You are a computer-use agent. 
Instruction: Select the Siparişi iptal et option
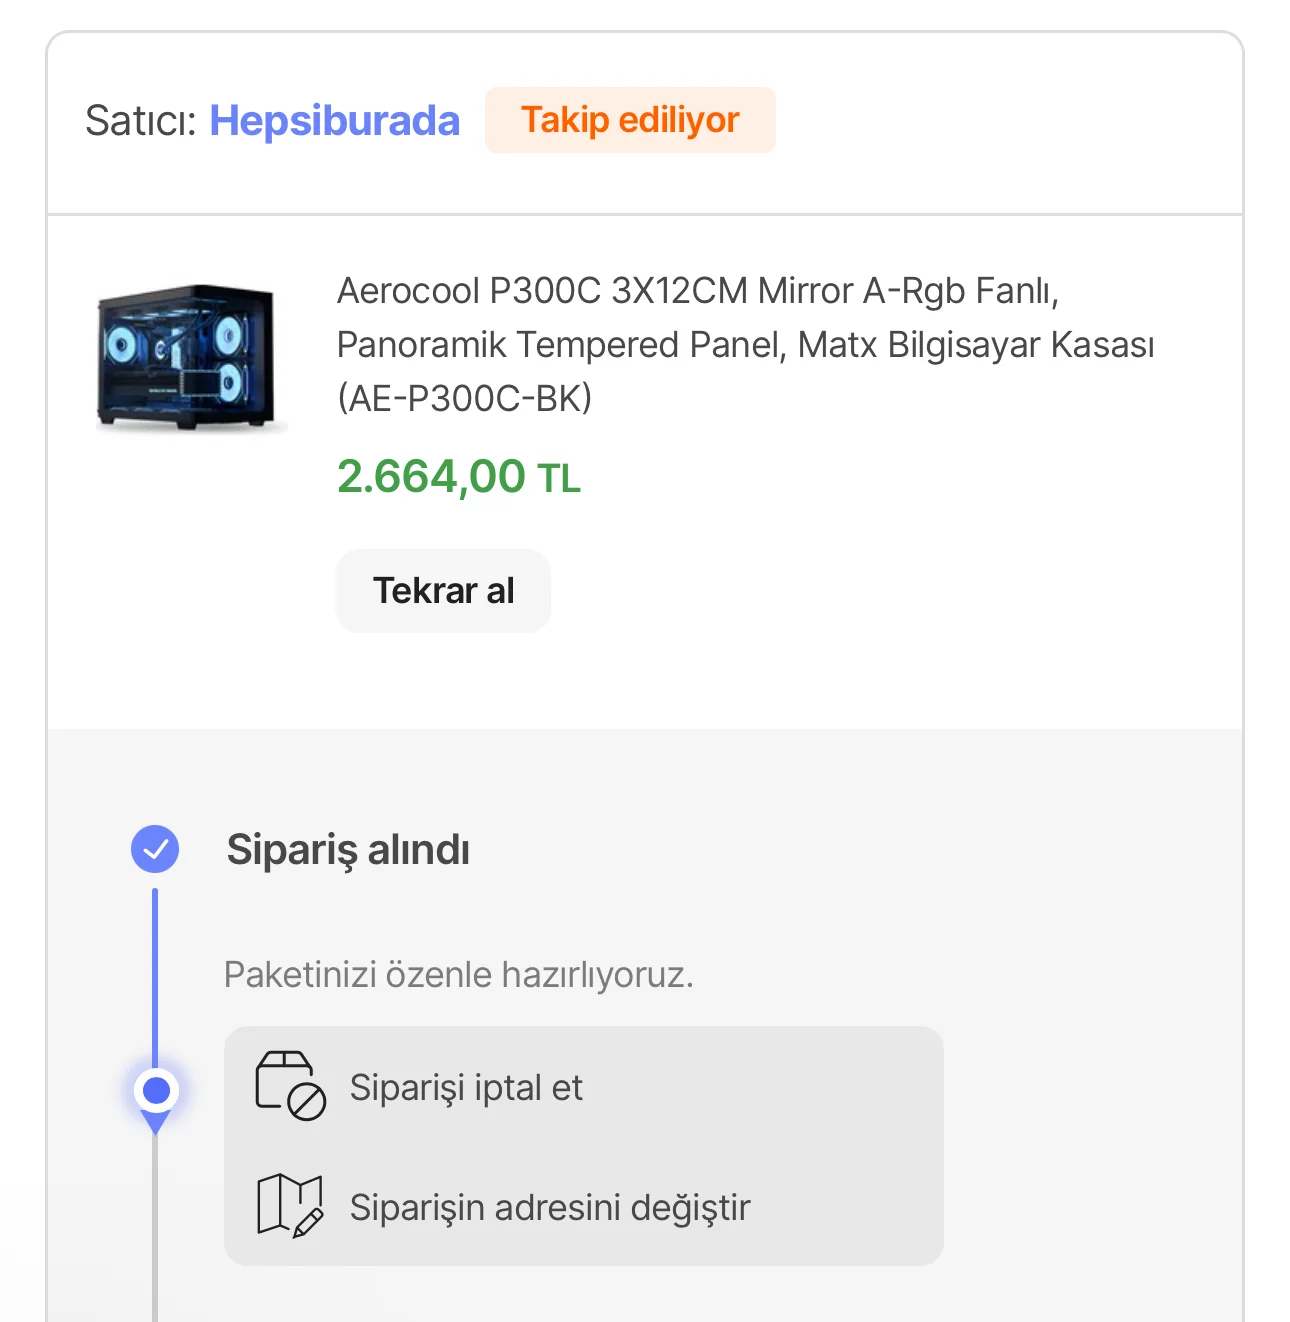pyautogui.click(x=466, y=1087)
